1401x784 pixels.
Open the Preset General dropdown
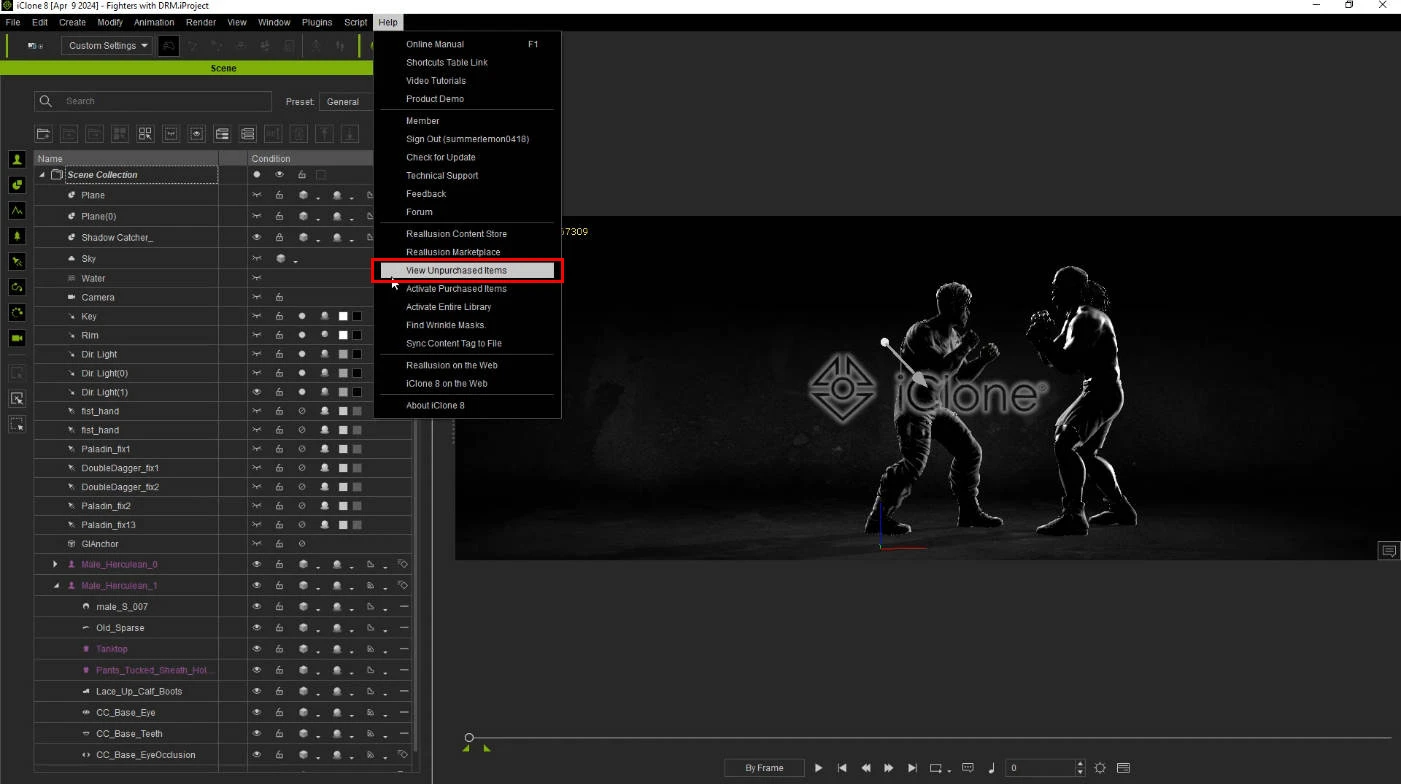pyautogui.click(x=346, y=102)
